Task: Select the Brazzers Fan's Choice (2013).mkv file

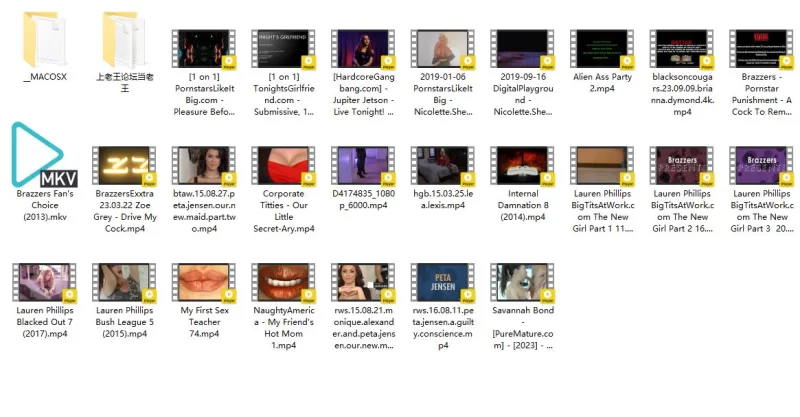Action: pyautogui.click(x=45, y=155)
